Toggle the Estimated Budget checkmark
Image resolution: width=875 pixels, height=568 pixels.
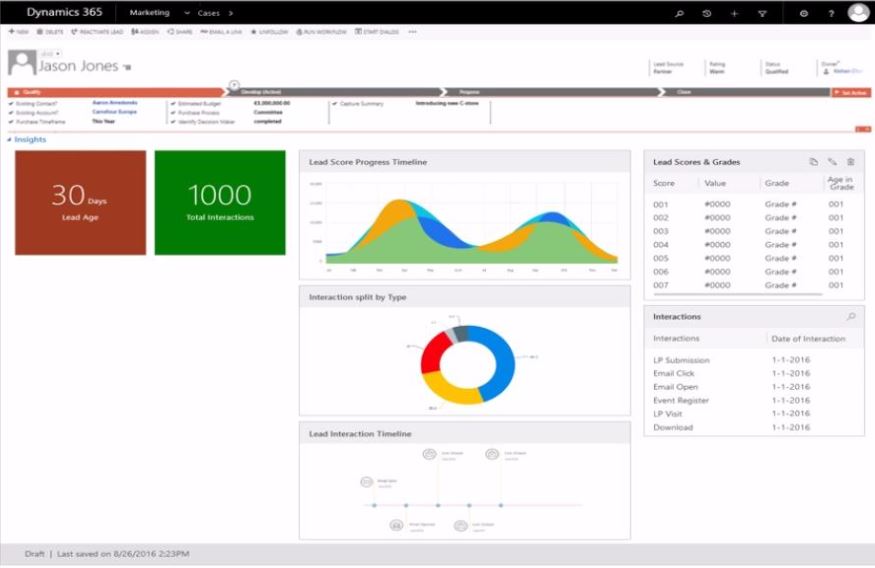pos(173,103)
